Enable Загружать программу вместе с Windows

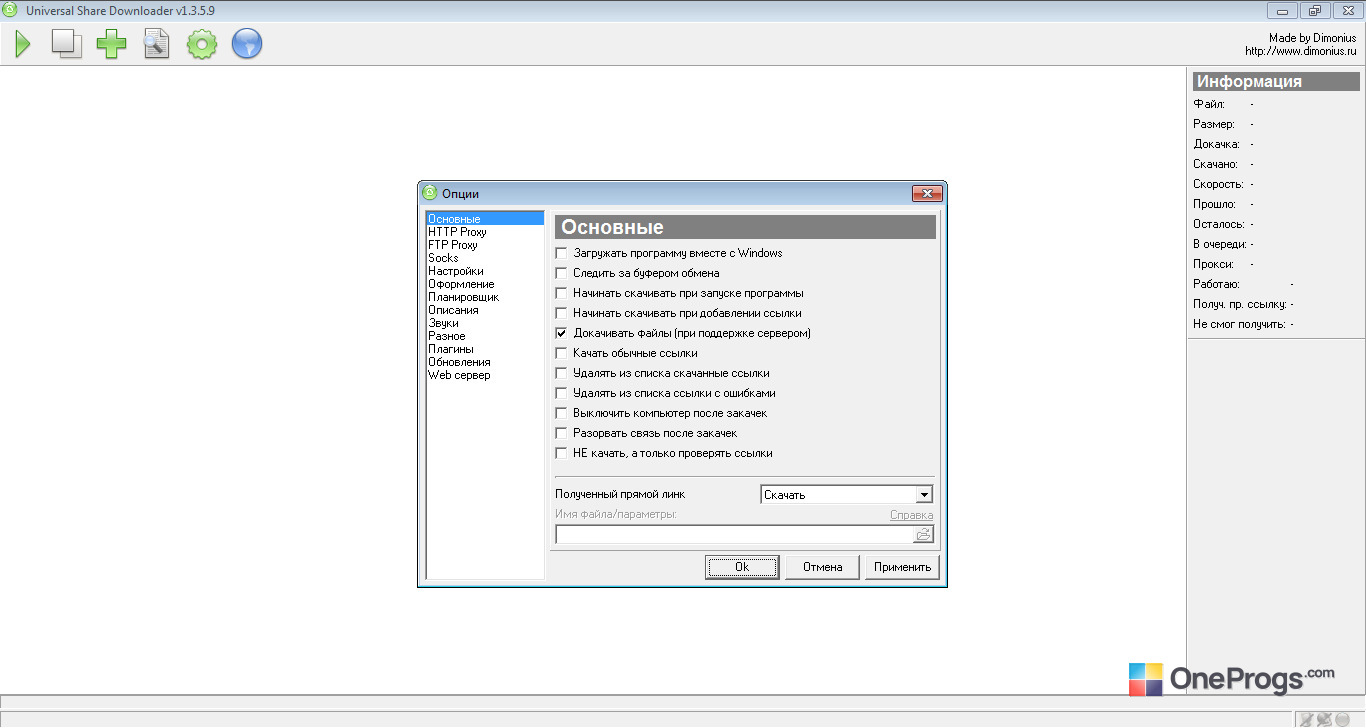561,253
